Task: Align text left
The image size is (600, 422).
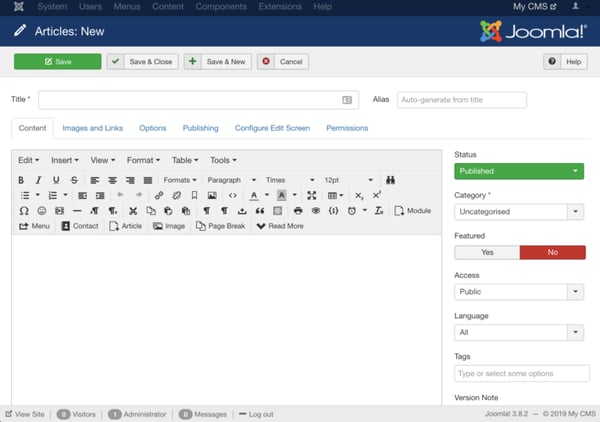Action: click(95, 180)
